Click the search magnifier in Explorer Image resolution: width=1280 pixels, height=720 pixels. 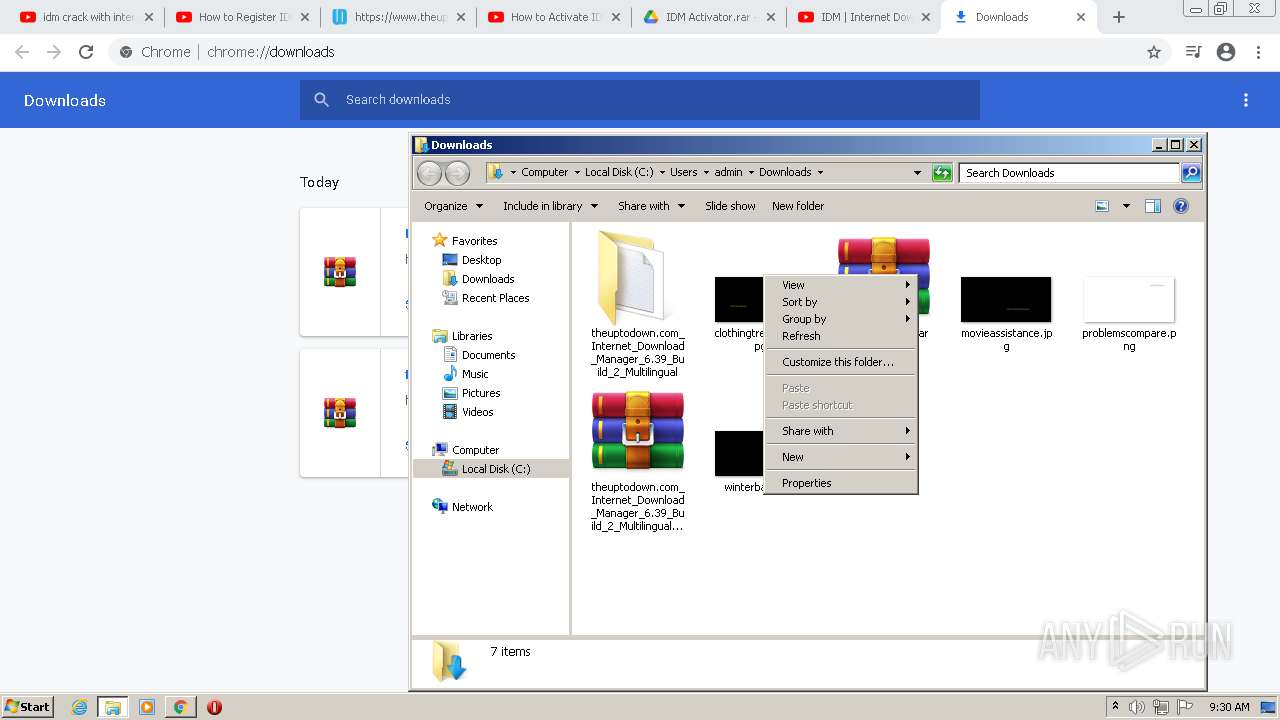pyautogui.click(x=1191, y=173)
